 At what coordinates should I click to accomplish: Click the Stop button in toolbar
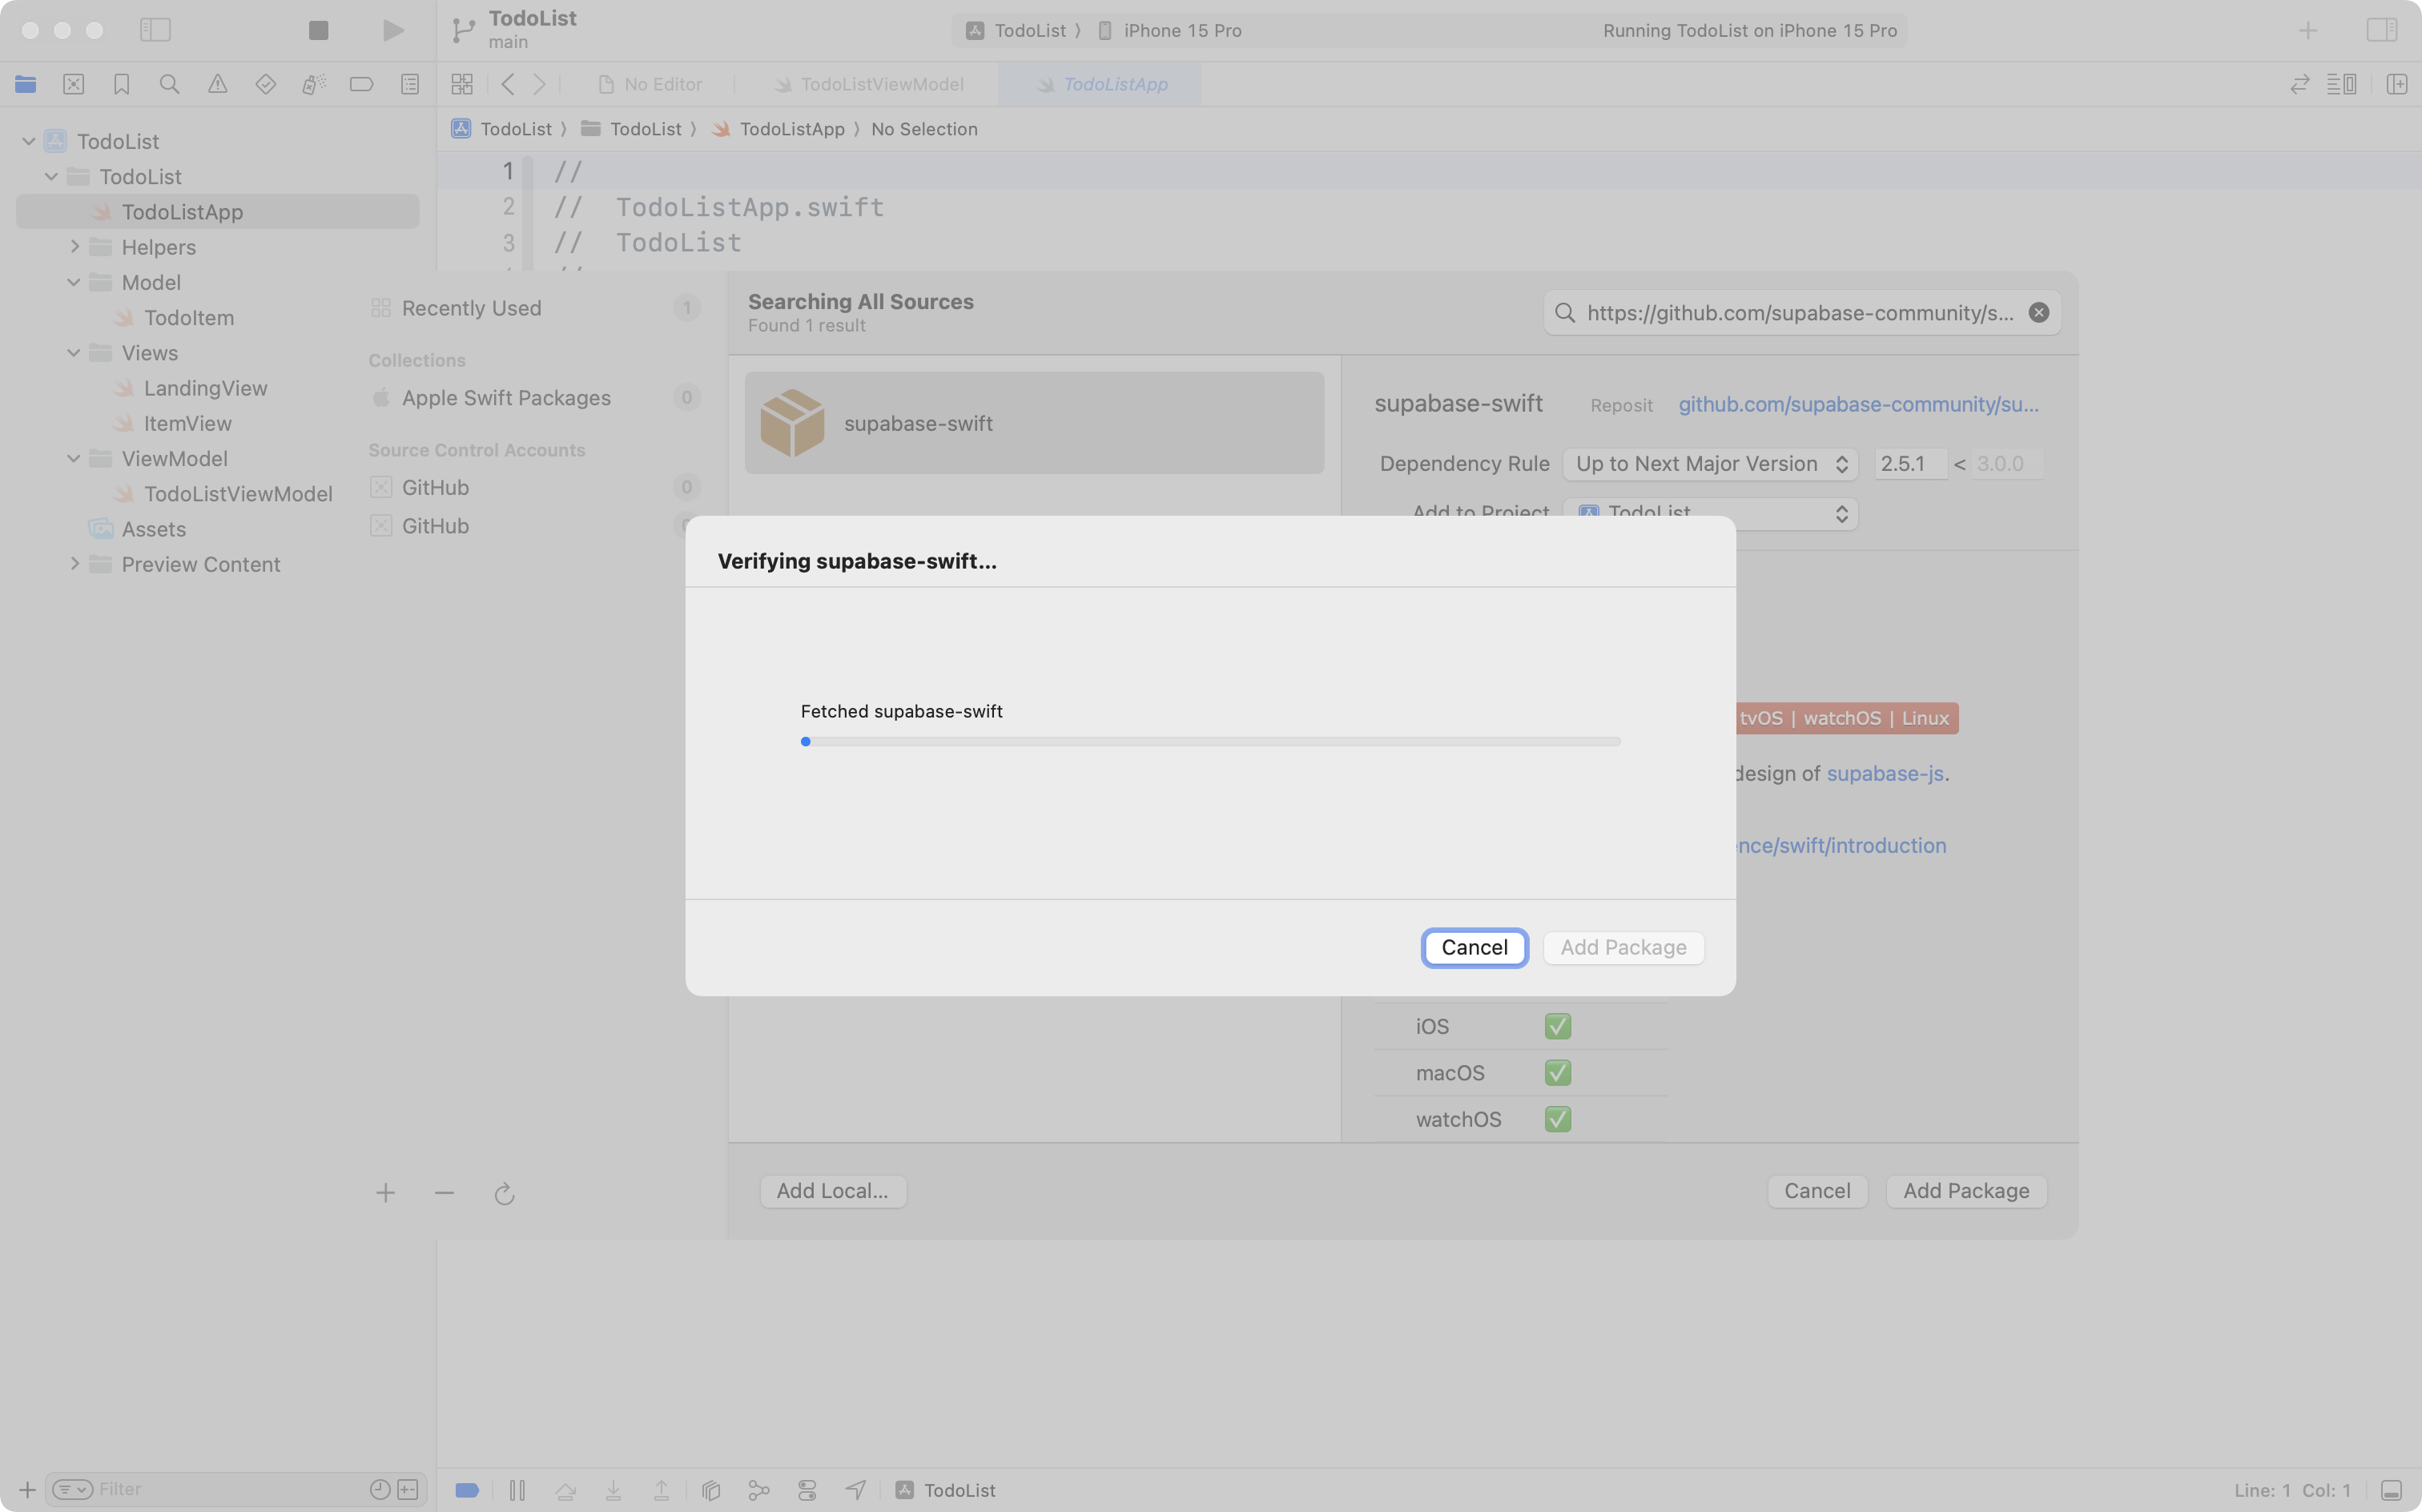318,30
